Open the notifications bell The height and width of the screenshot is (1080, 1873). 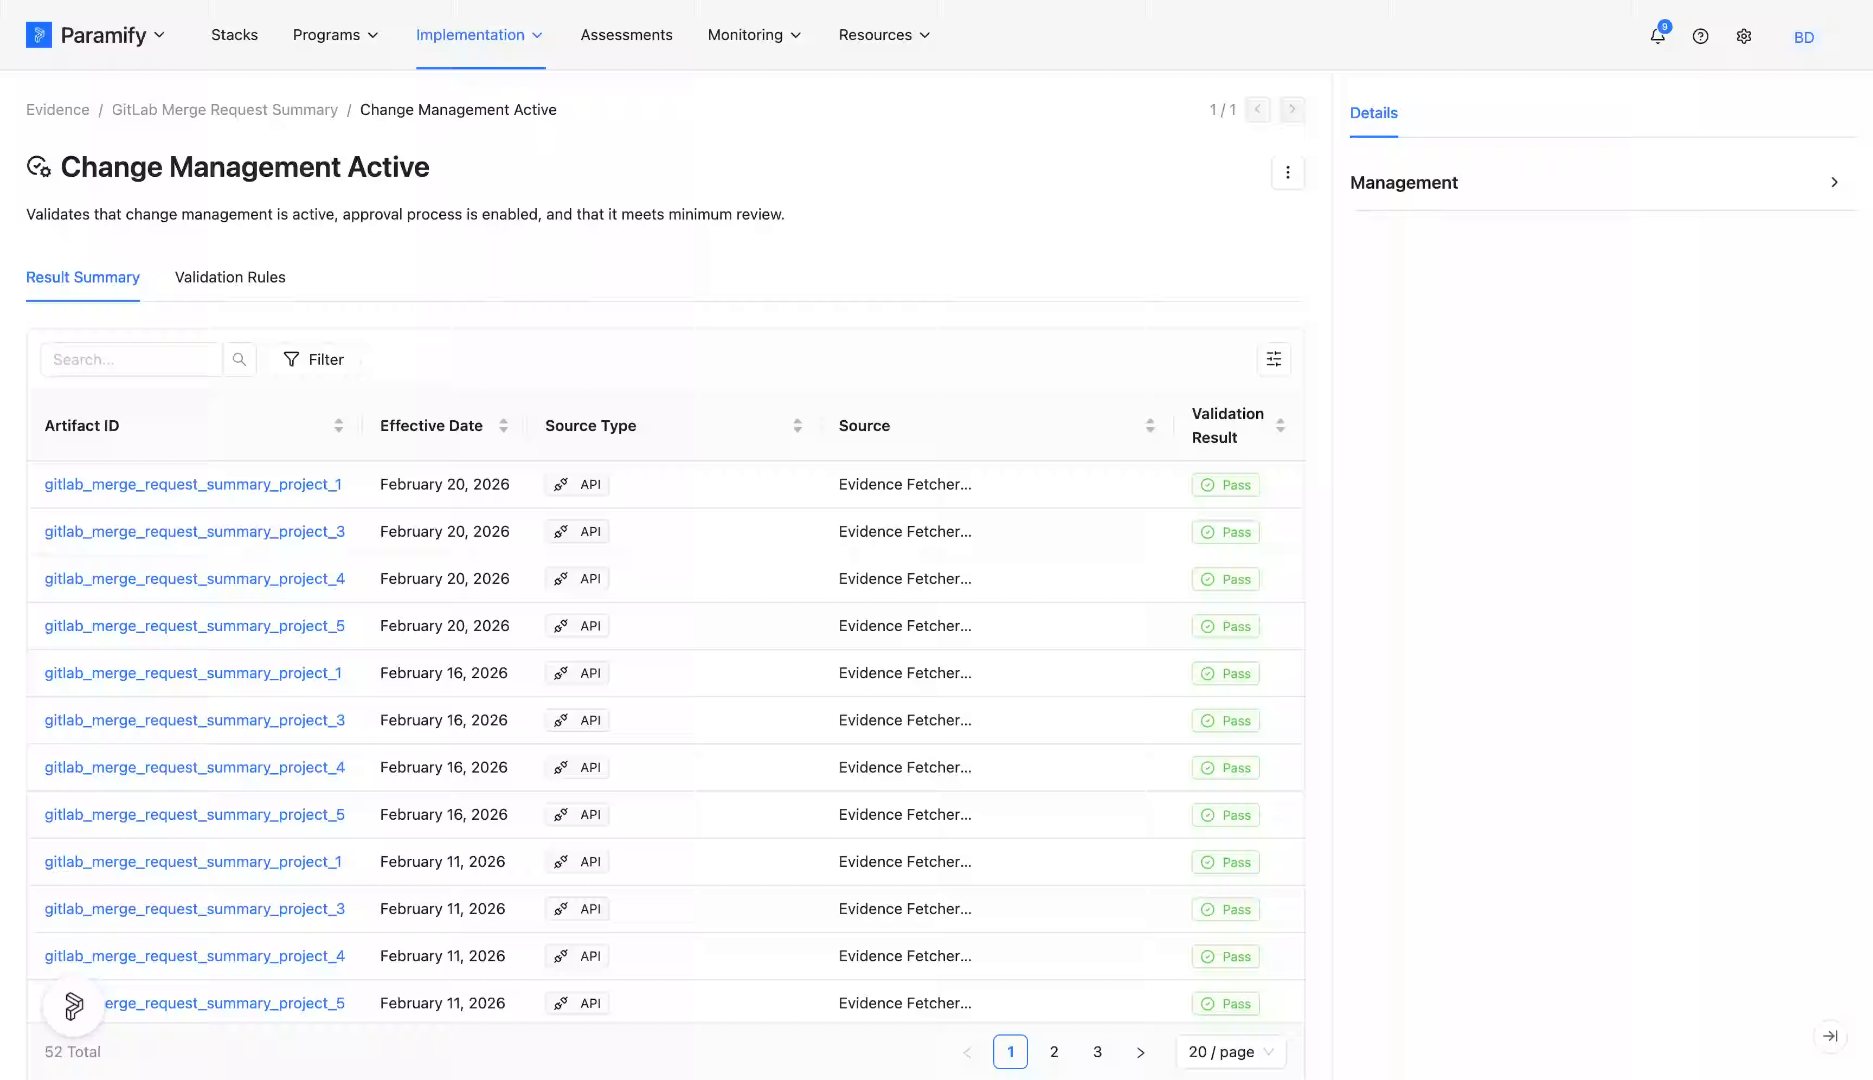(1657, 36)
